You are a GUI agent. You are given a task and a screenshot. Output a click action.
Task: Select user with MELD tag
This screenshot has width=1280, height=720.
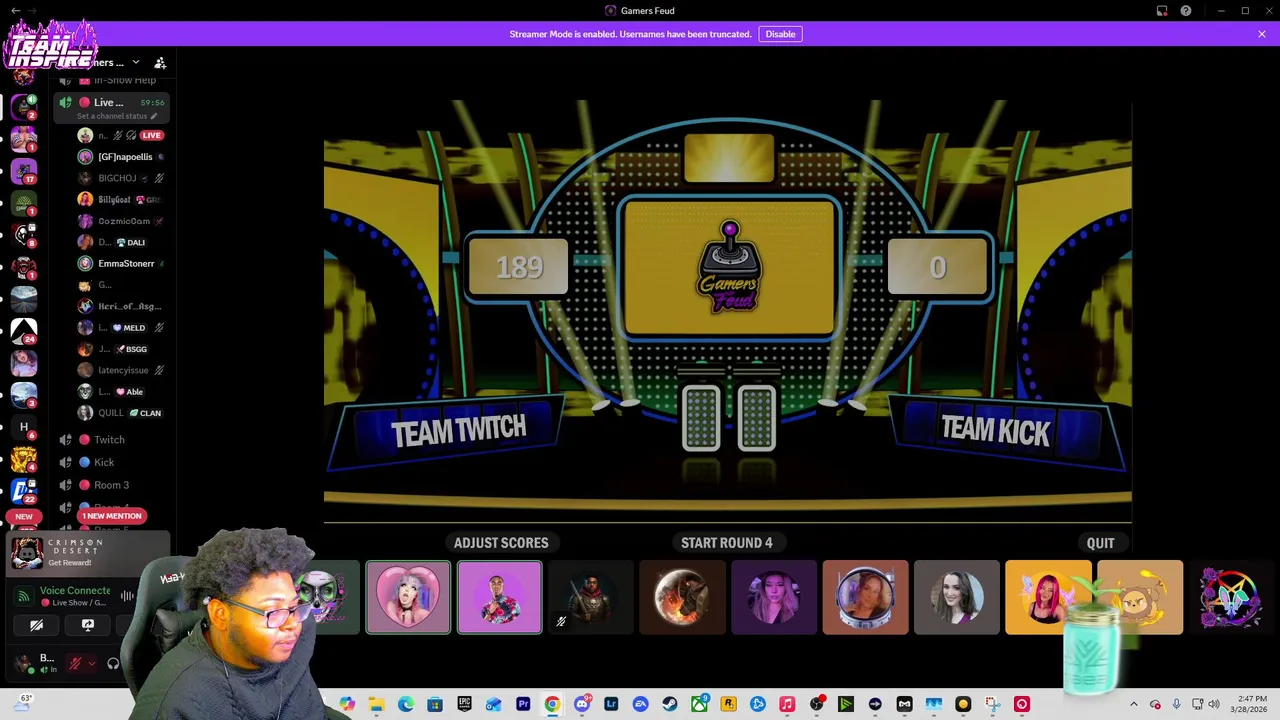(x=123, y=327)
